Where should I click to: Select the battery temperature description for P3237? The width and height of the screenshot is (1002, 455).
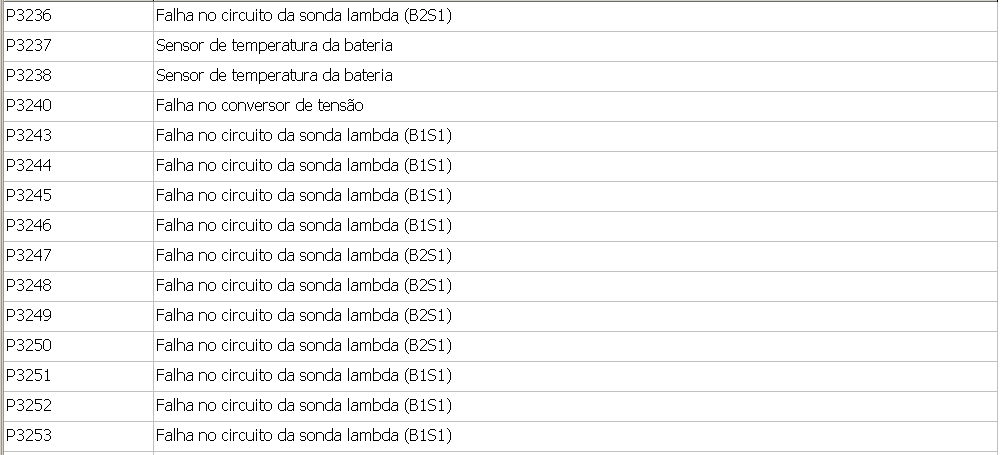point(274,46)
